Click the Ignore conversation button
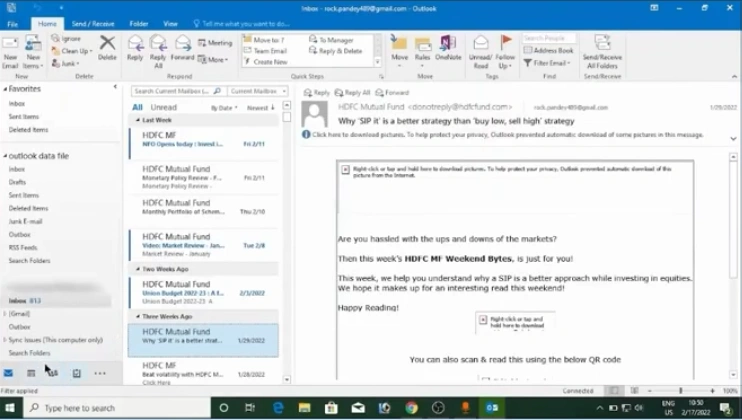 click(66, 38)
